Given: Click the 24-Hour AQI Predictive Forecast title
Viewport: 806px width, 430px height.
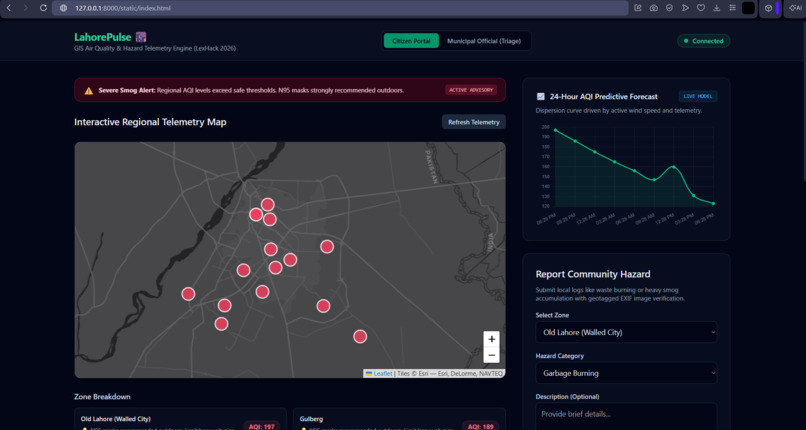Looking at the screenshot, I should tap(603, 96).
